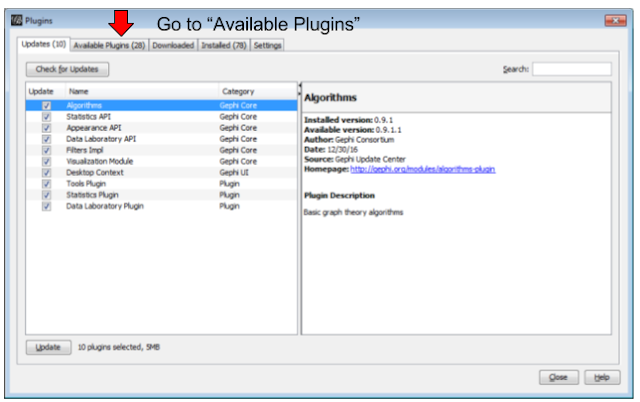
Task: Open the algorithms-plugin homepage link
Action: tap(422, 169)
